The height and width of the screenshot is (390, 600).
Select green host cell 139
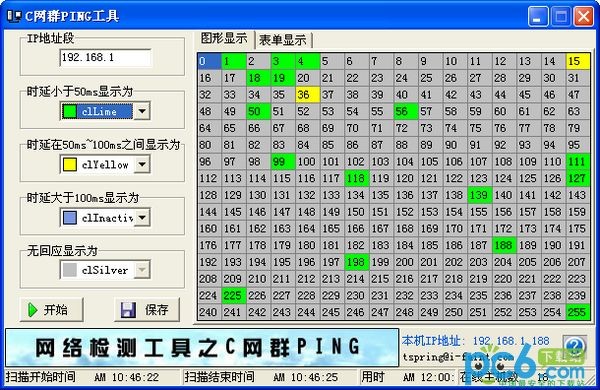click(479, 195)
